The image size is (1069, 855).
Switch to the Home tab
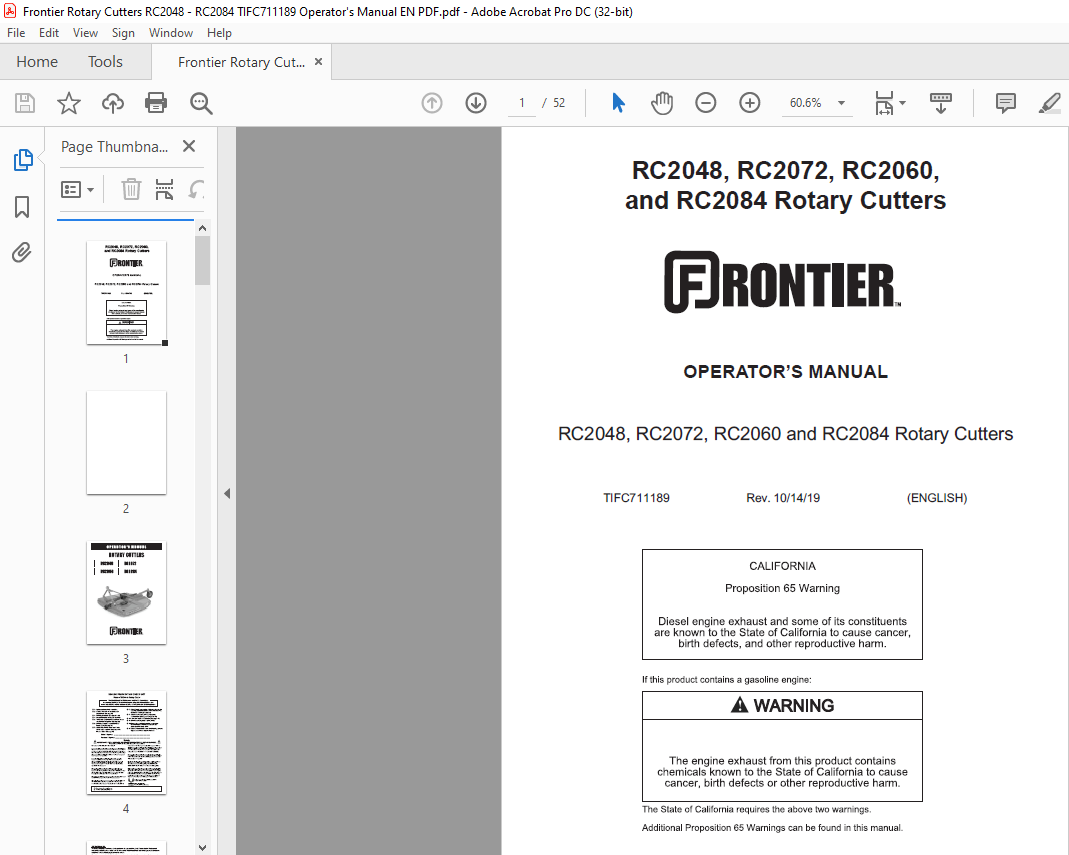(37, 62)
